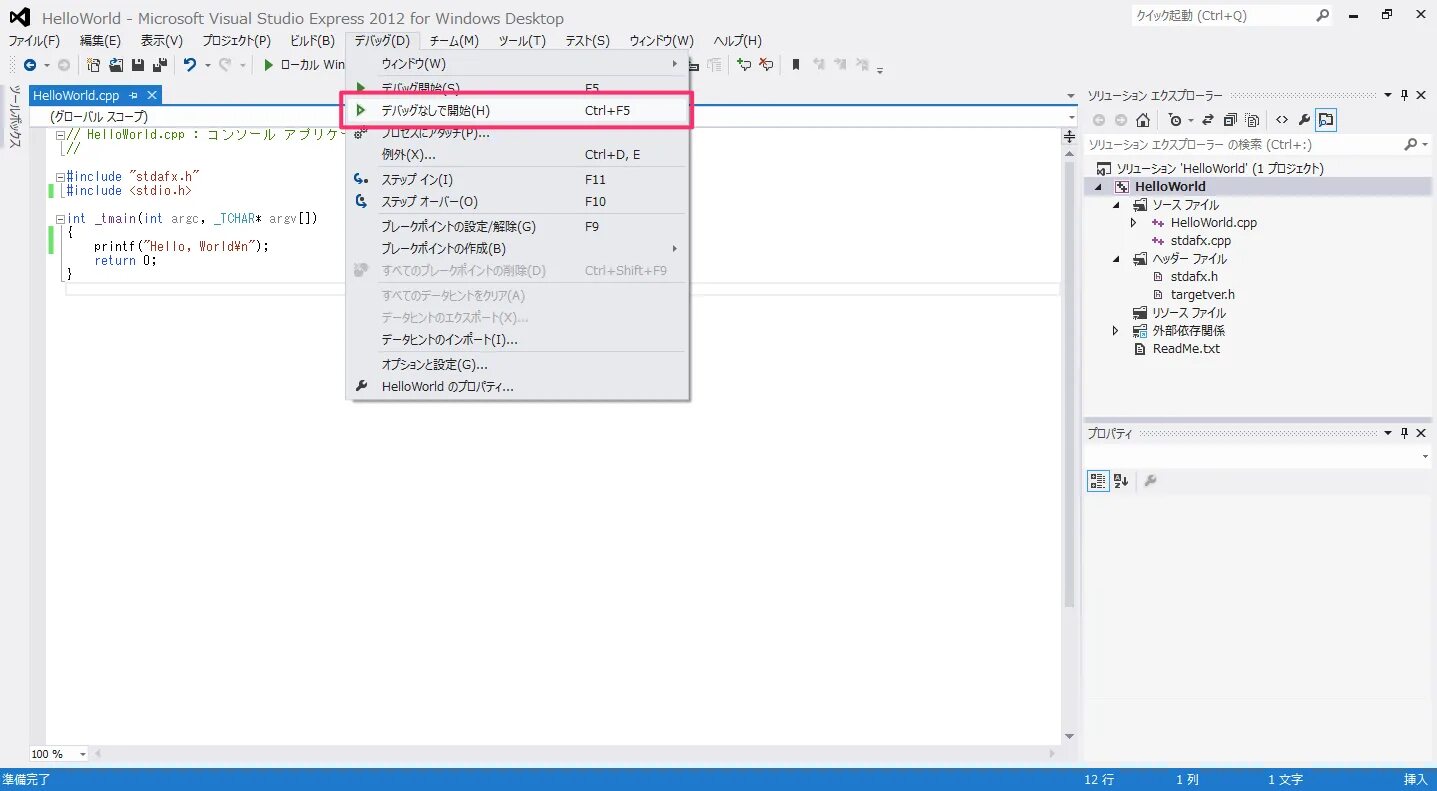Sort properties alphabetically with the A-Z icon
Viewport: 1437px width, 791px height.
pyautogui.click(x=1121, y=481)
